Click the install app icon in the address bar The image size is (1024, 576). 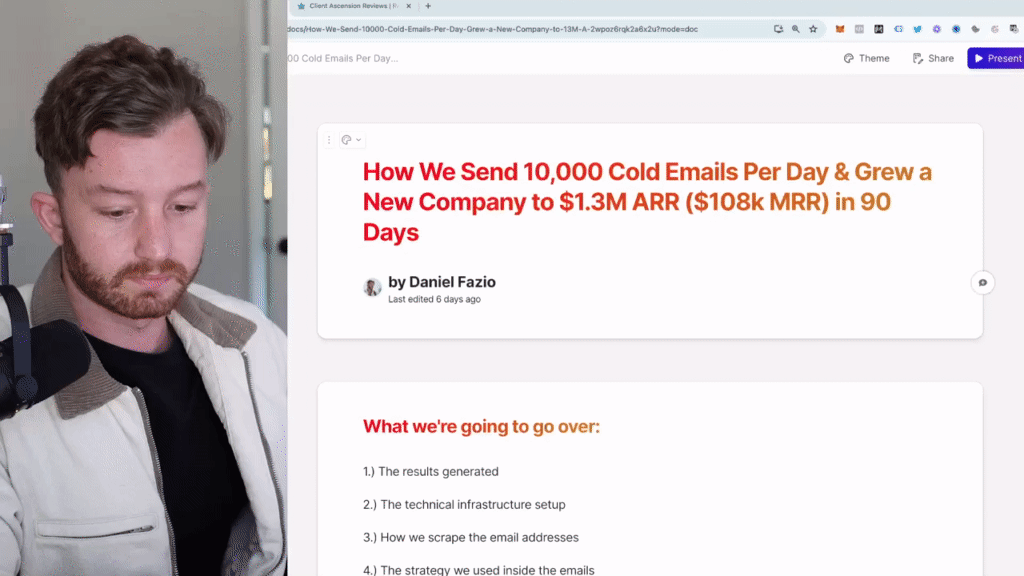pos(778,29)
